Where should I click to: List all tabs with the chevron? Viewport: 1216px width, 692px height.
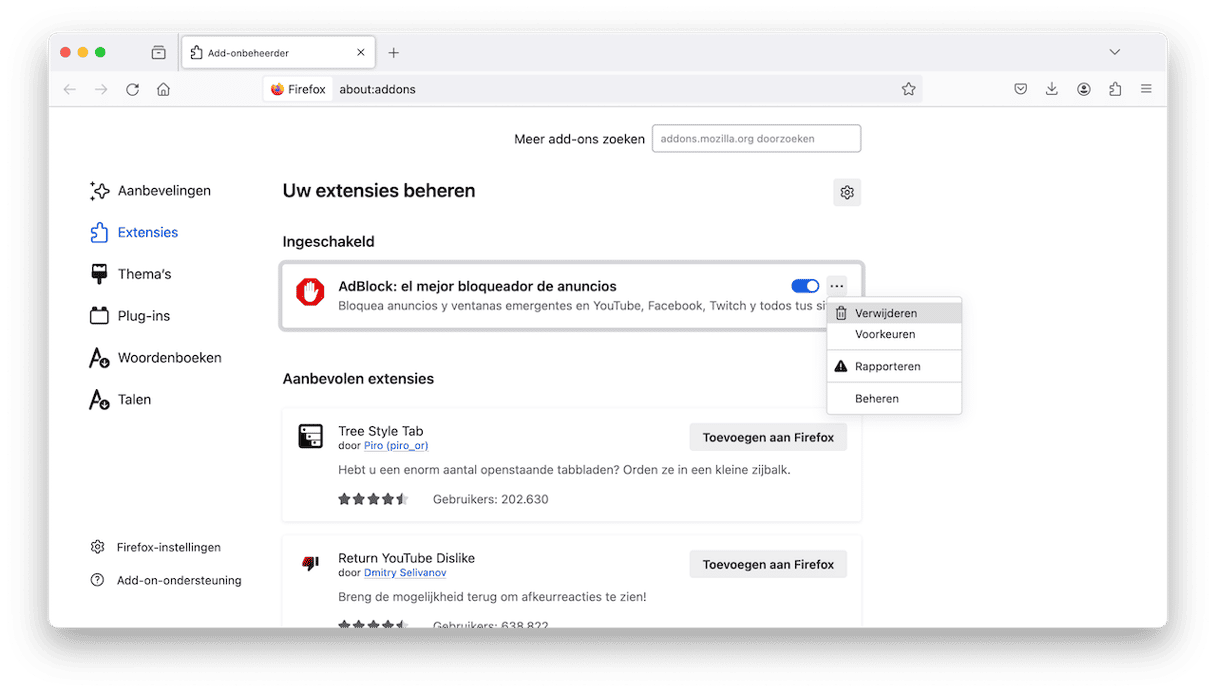(x=1115, y=52)
